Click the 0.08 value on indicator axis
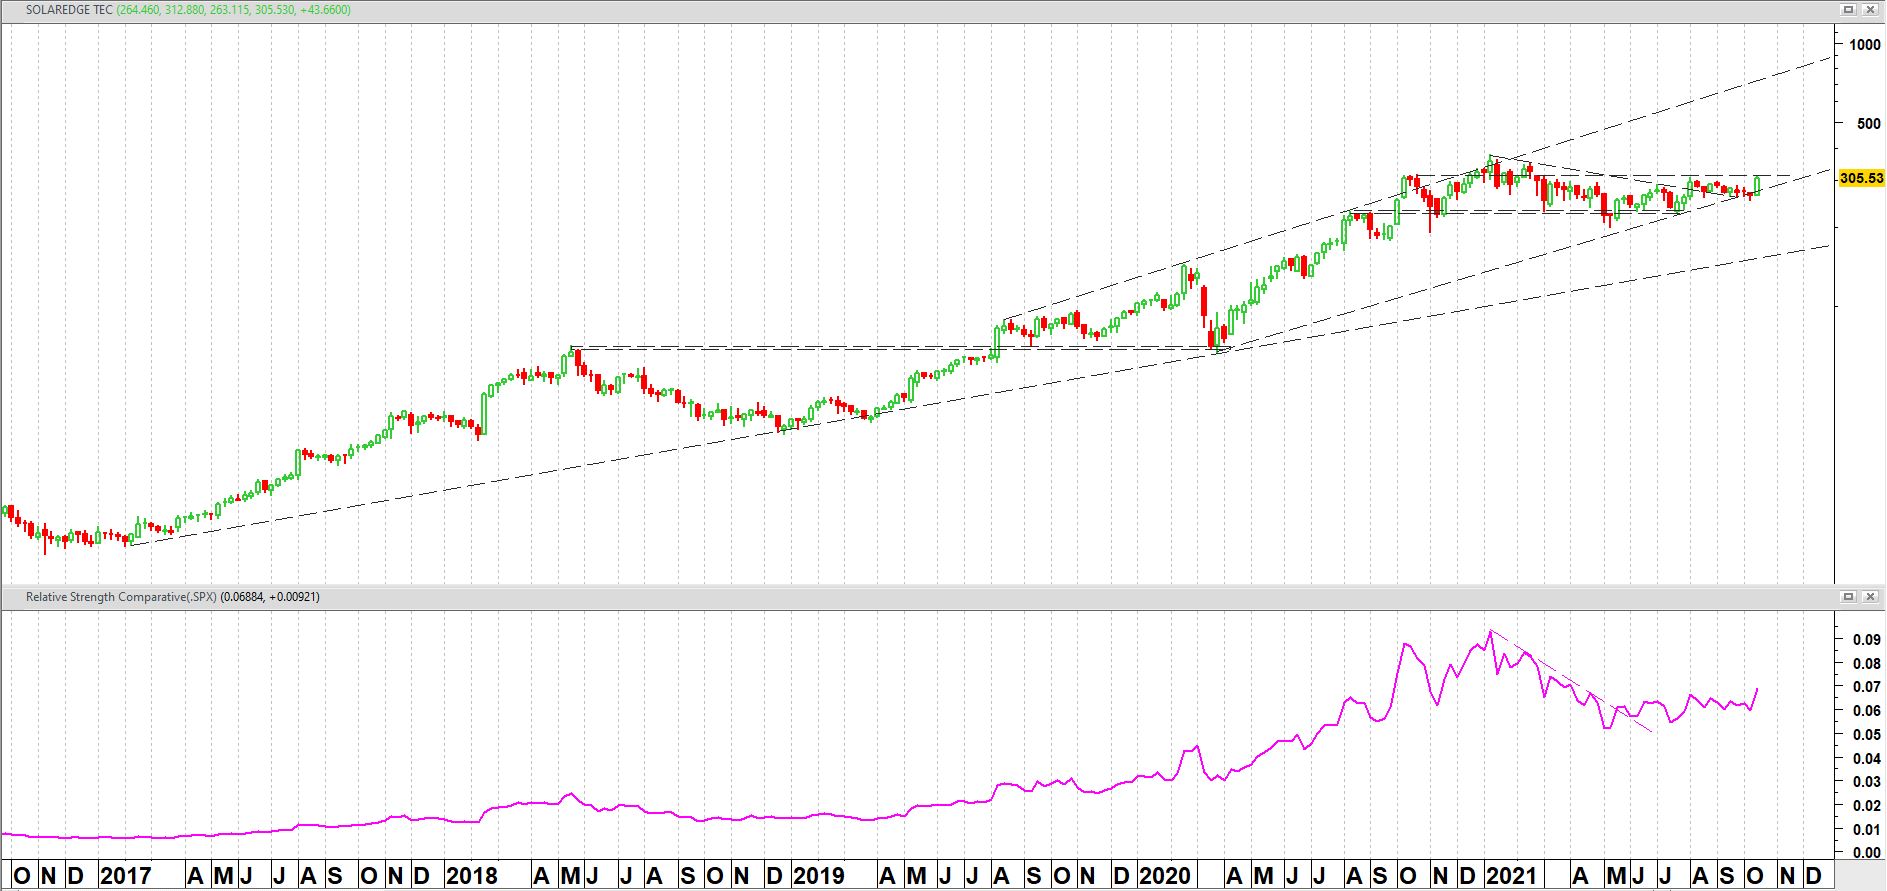The image size is (1887, 891). (x=1867, y=663)
